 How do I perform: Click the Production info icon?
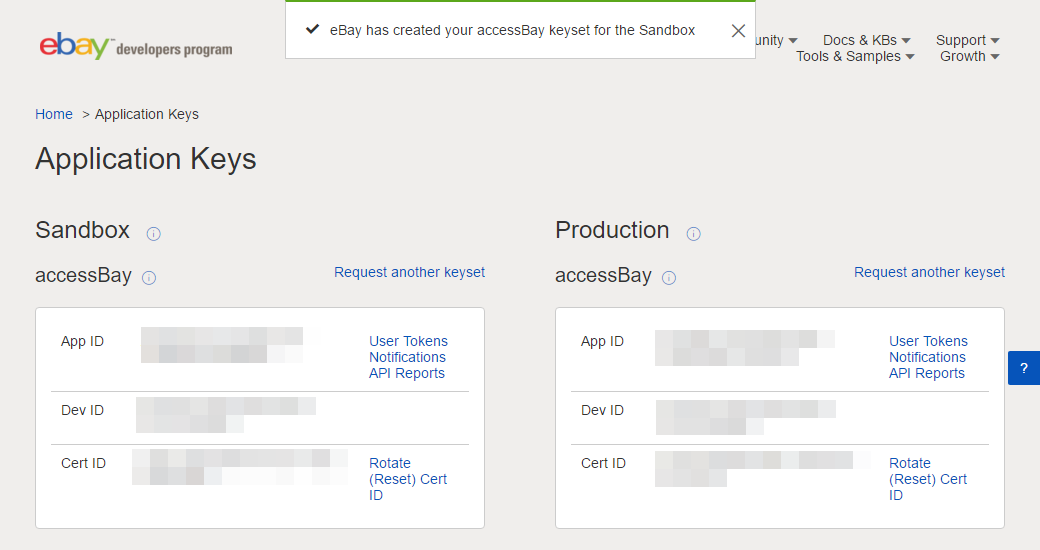tap(693, 234)
